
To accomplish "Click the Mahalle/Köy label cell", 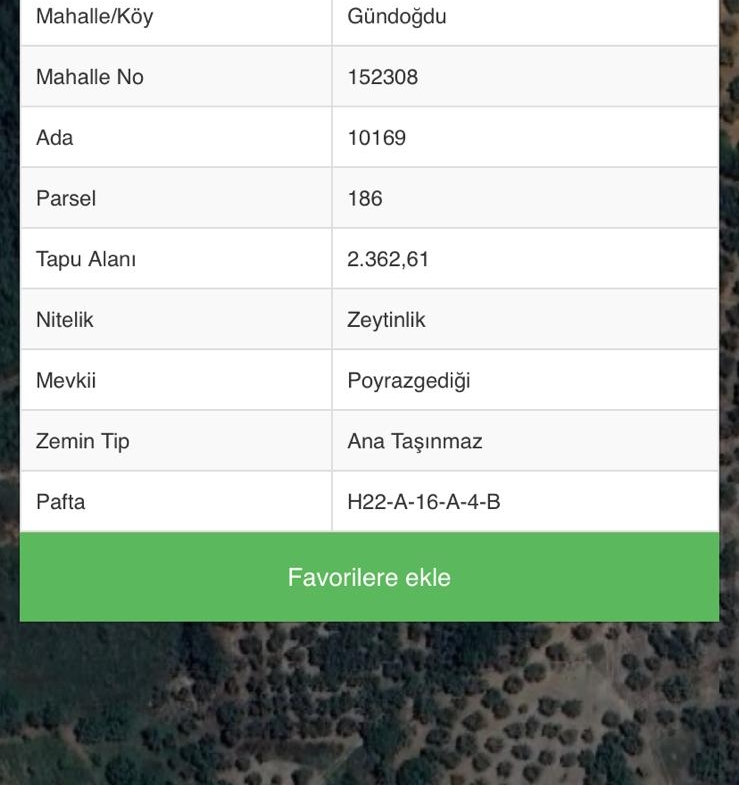I will (x=94, y=17).
